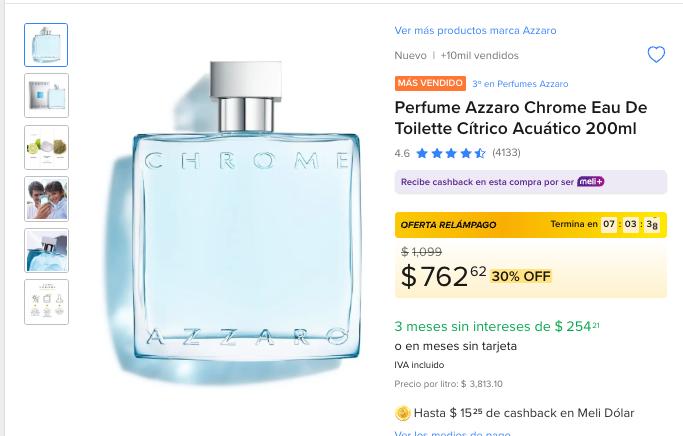Open 3º en Perfumes Azzaro ranking link
Image resolution: width=683 pixels, height=436 pixels.
coord(520,84)
